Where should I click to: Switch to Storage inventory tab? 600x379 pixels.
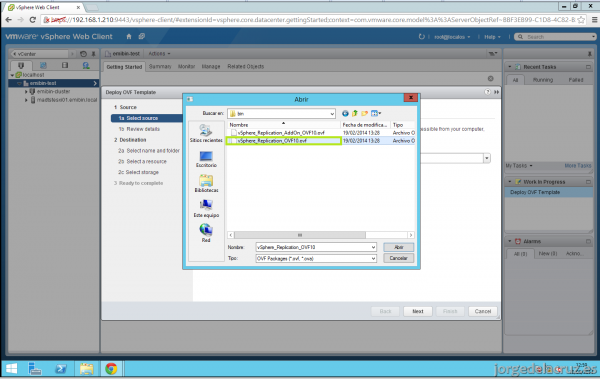pyautogui.click(x=65, y=65)
